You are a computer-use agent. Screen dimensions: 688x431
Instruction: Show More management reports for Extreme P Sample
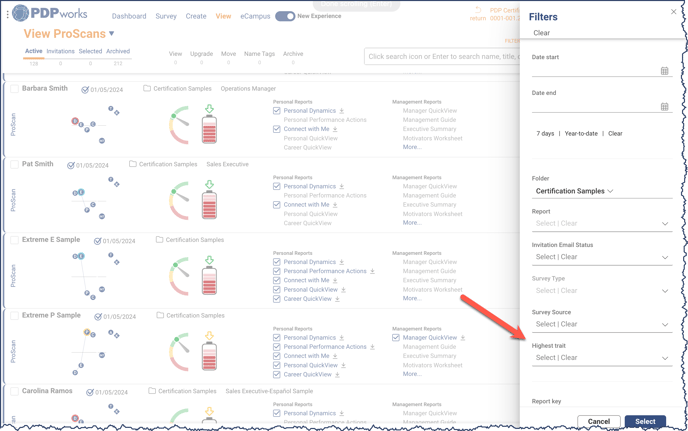(x=412, y=374)
